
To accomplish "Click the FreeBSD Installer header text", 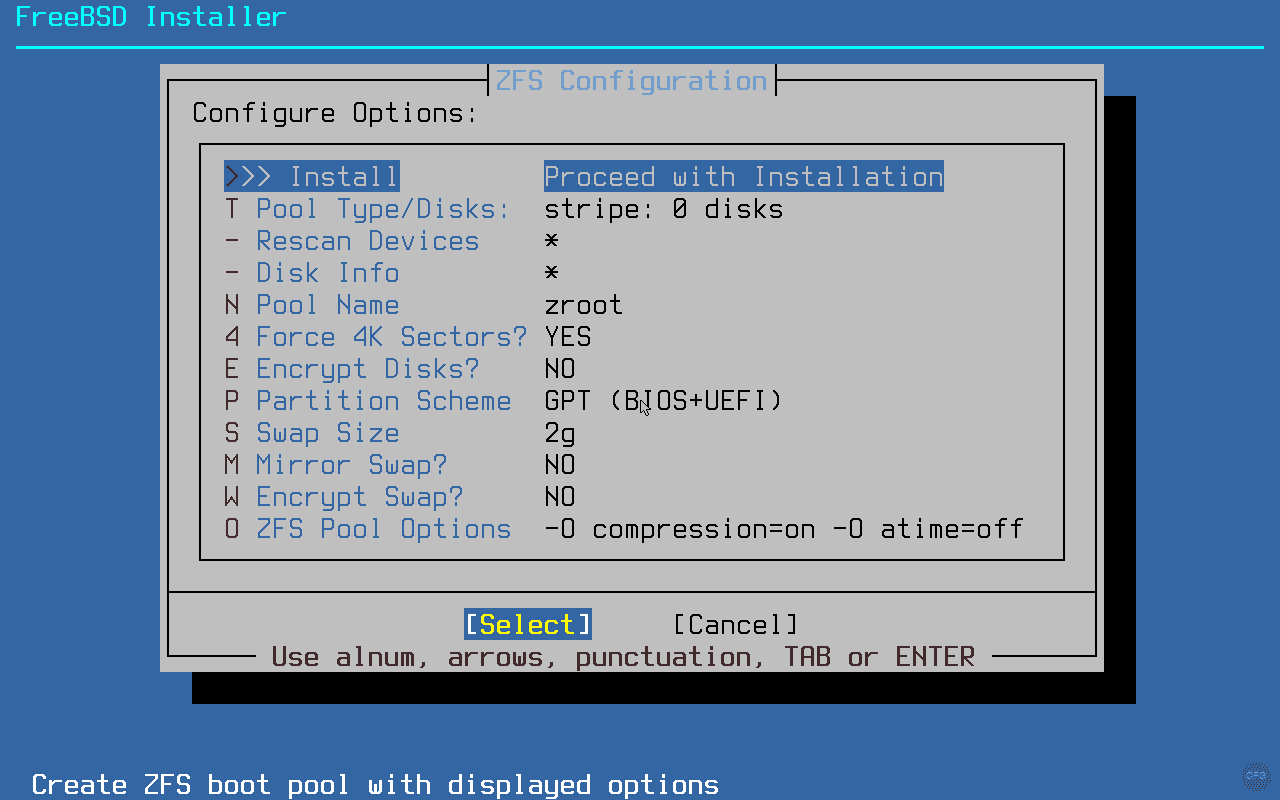I will (150, 16).
